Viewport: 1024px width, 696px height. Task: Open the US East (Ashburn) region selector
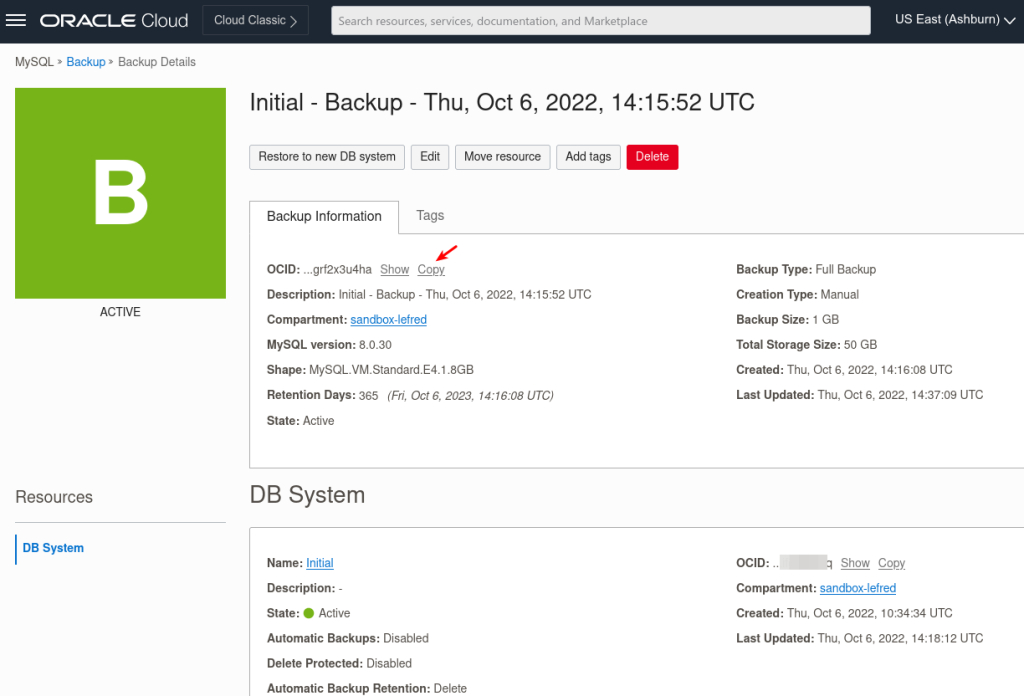coord(952,19)
